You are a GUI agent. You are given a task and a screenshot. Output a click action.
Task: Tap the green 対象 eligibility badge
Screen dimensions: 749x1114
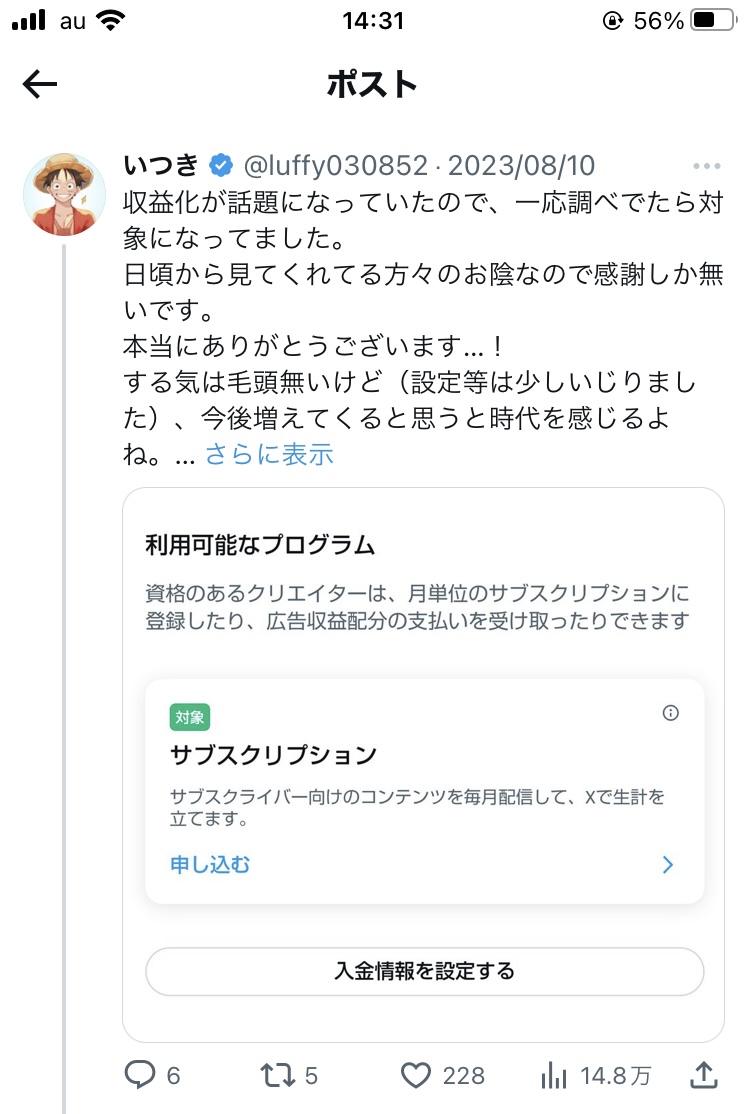pyautogui.click(x=190, y=716)
